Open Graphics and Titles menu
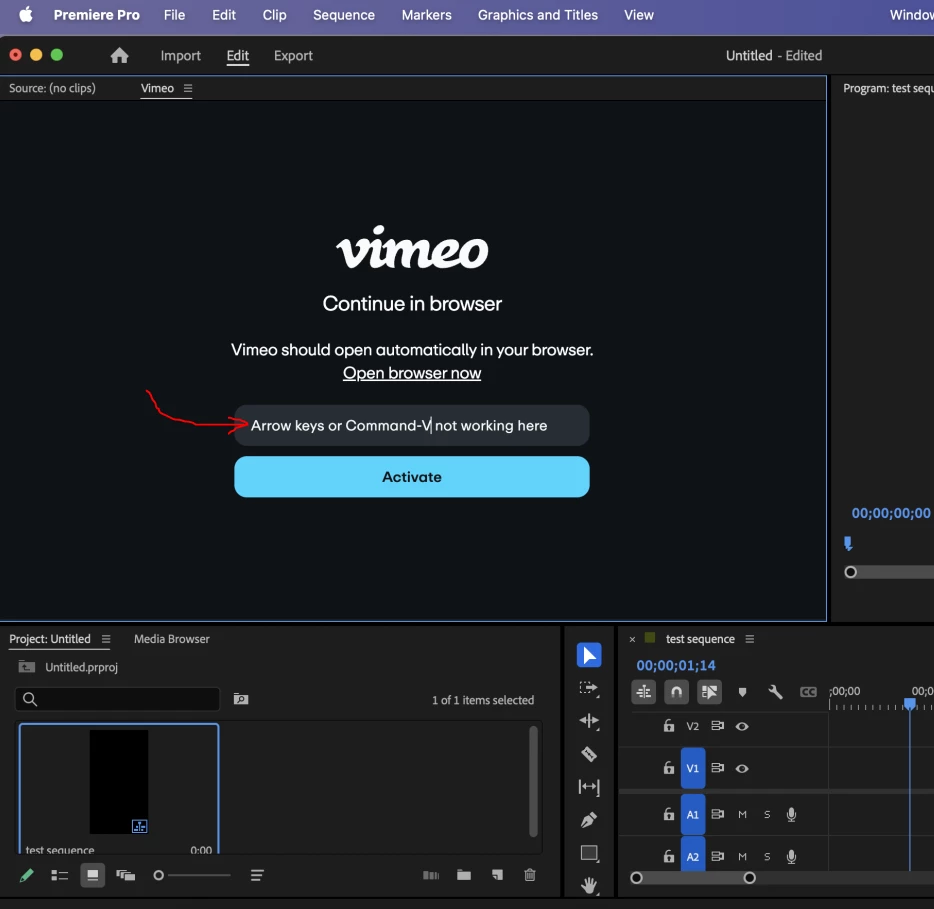934x909 pixels. pyautogui.click(x=537, y=15)
